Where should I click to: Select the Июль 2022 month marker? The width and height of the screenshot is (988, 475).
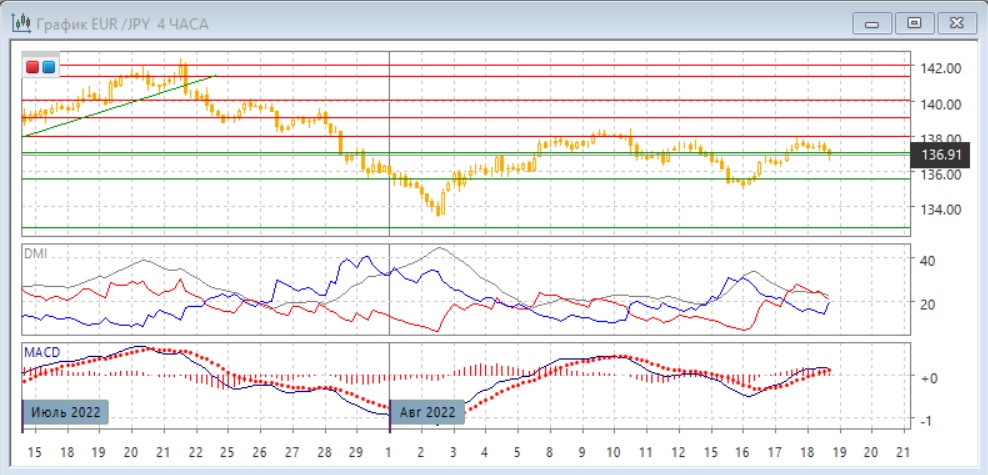coord(64,411)
